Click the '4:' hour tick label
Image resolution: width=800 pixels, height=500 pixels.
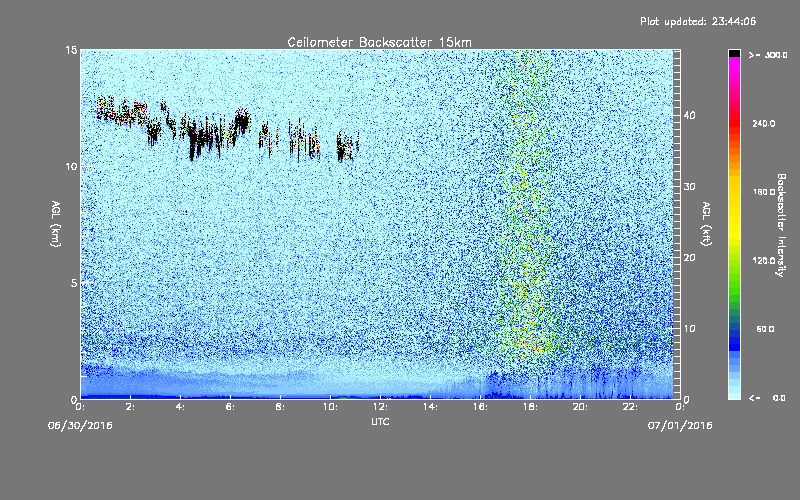tap(180, 407)
